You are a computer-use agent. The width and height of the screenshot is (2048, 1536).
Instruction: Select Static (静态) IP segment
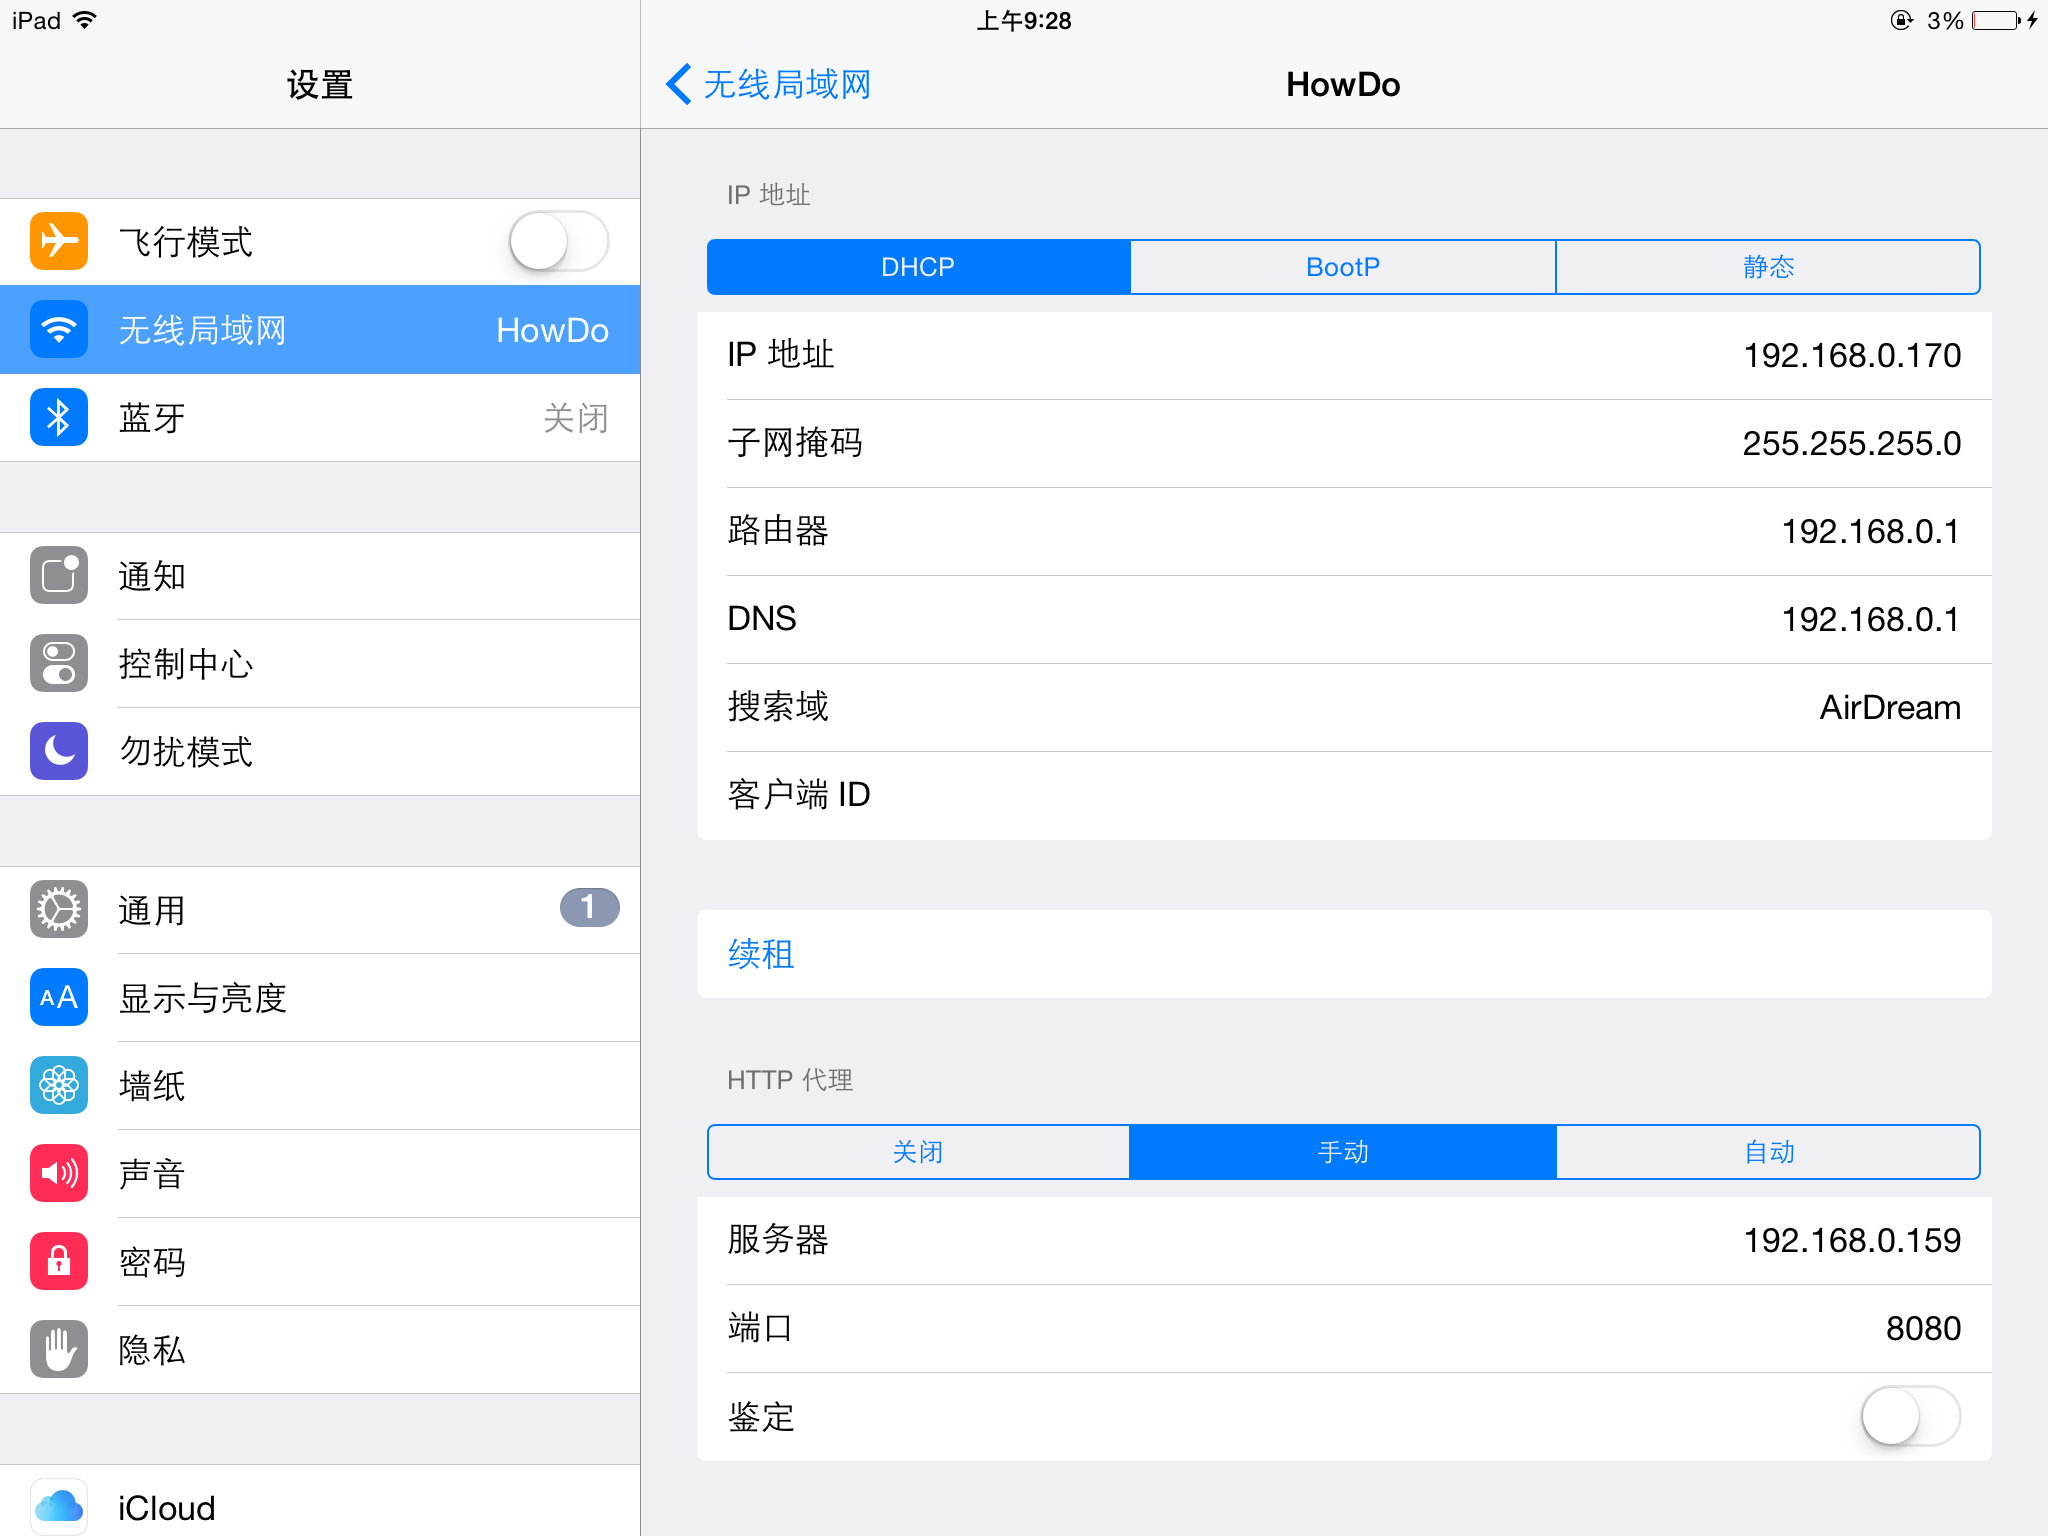tap(1768, 267)
